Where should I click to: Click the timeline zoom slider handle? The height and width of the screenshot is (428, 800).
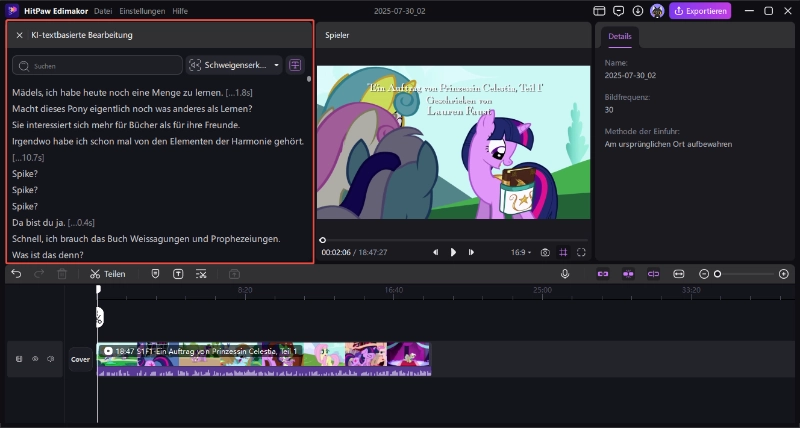[717, 274]
